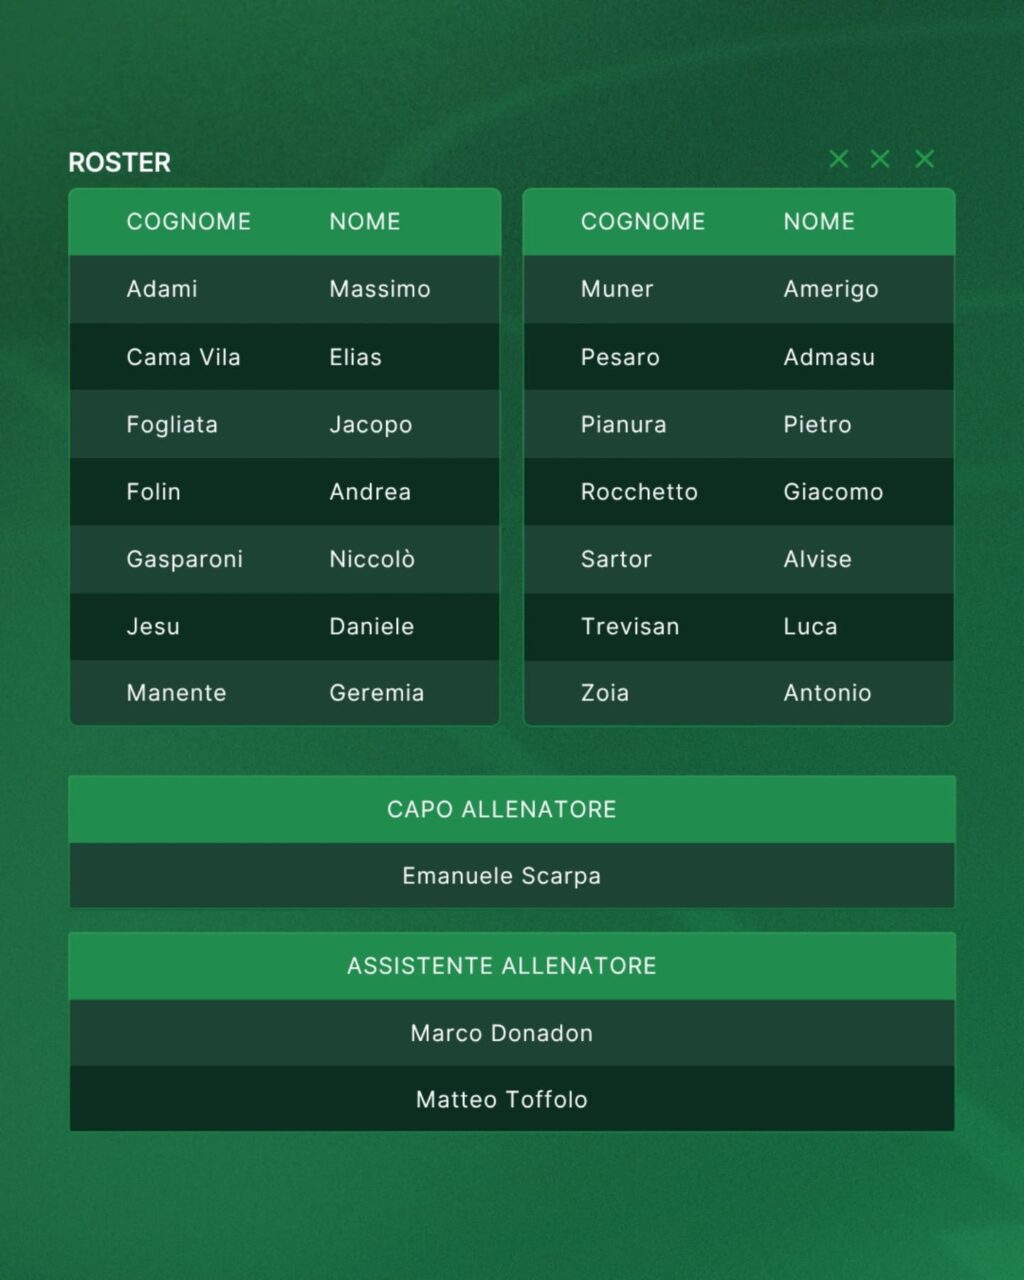
Task: Select the Zoia Antonio row
Action: (739, 693)
